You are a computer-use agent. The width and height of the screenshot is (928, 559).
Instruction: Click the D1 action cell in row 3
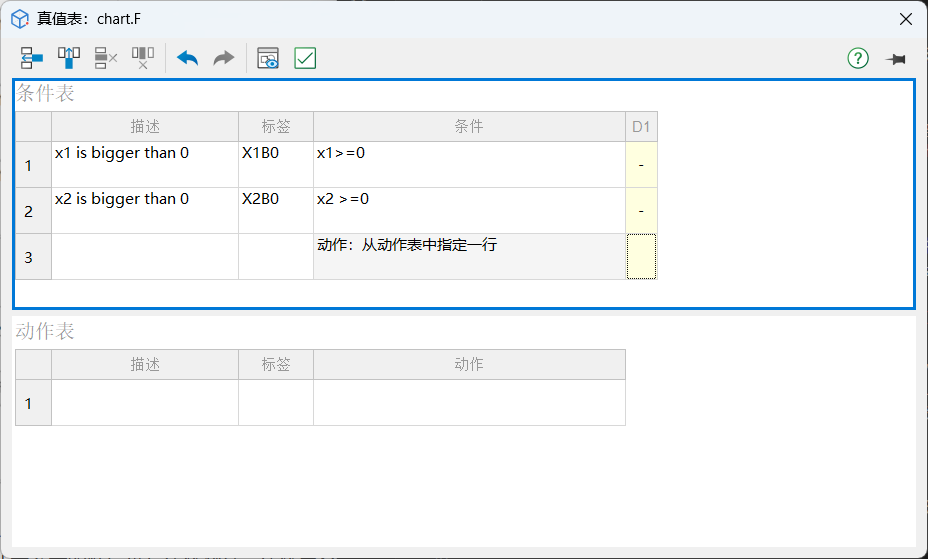click(641, 257)
